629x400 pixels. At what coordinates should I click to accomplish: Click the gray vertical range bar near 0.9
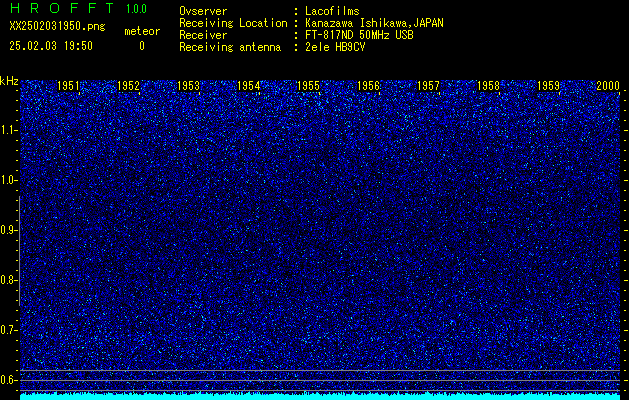point(19,251)
